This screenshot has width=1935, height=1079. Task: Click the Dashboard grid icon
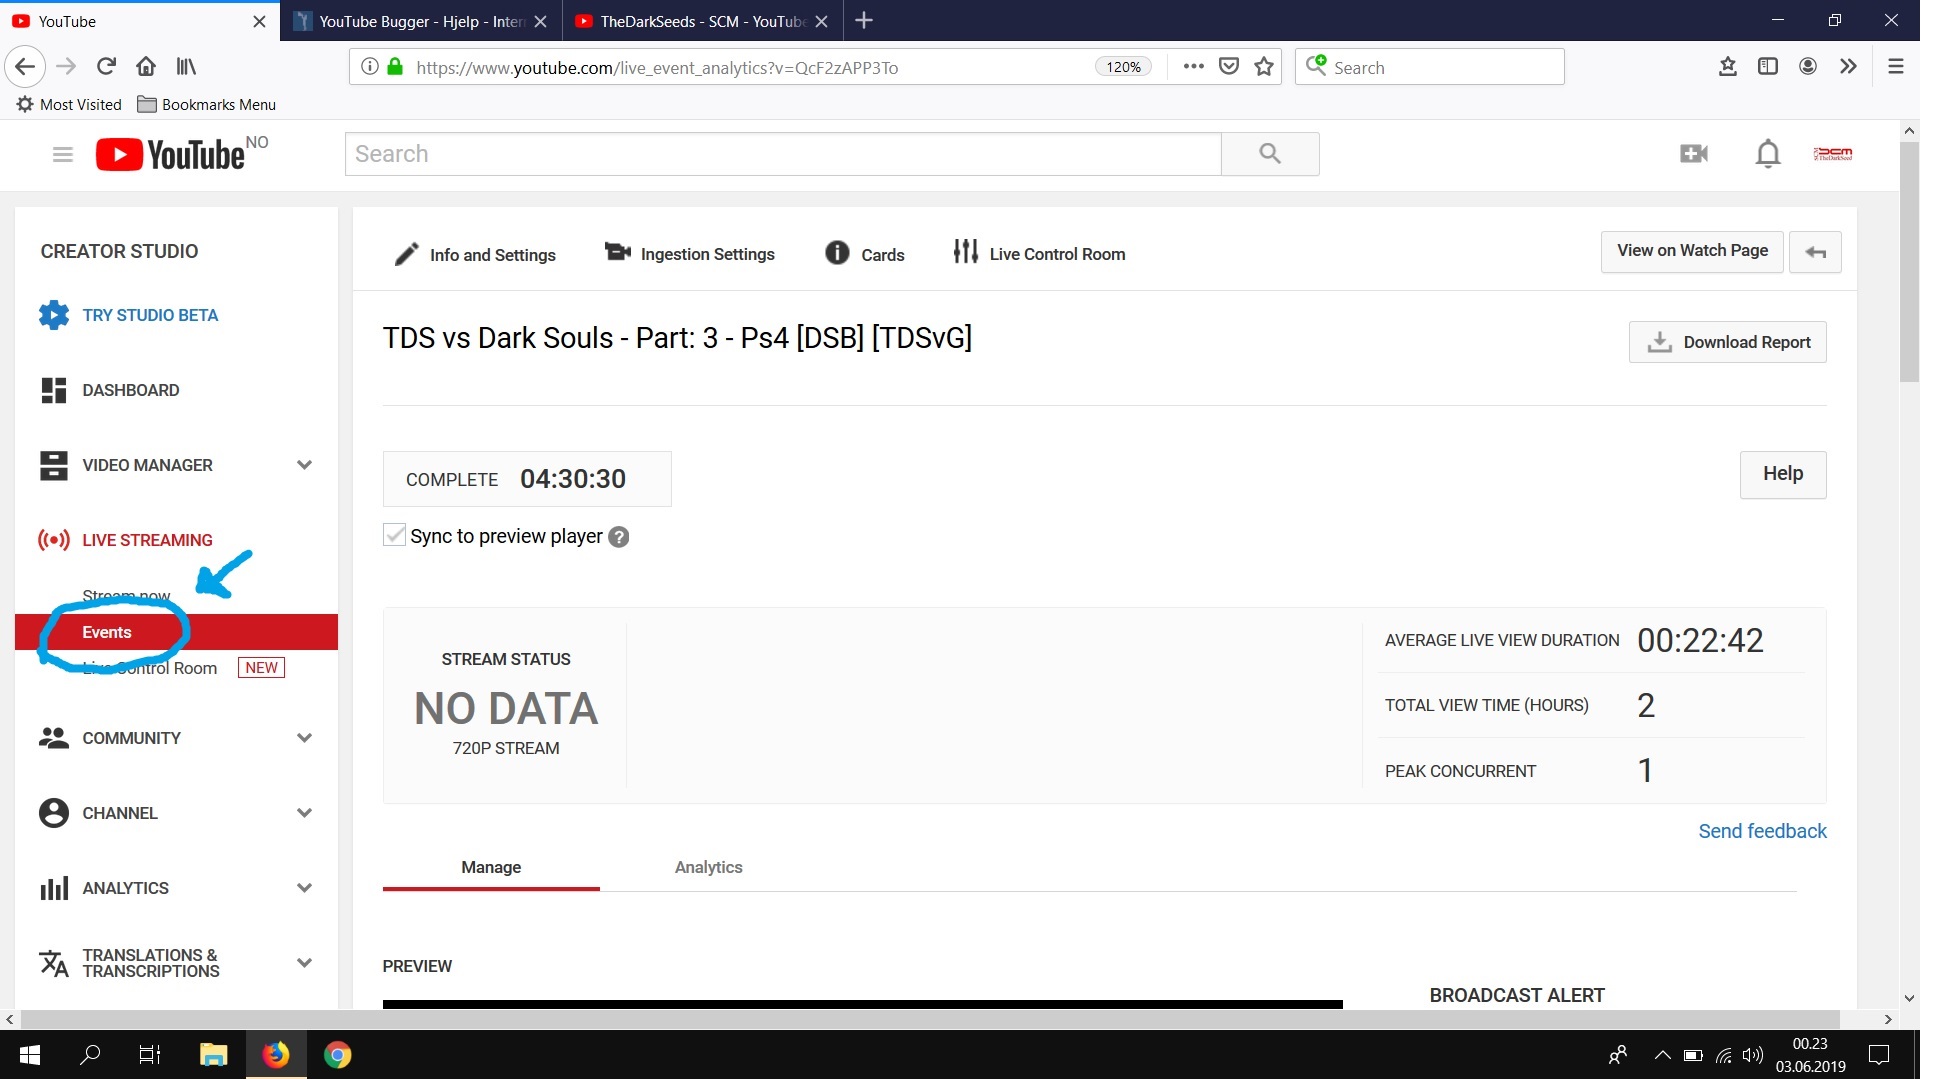click(54, 390)
